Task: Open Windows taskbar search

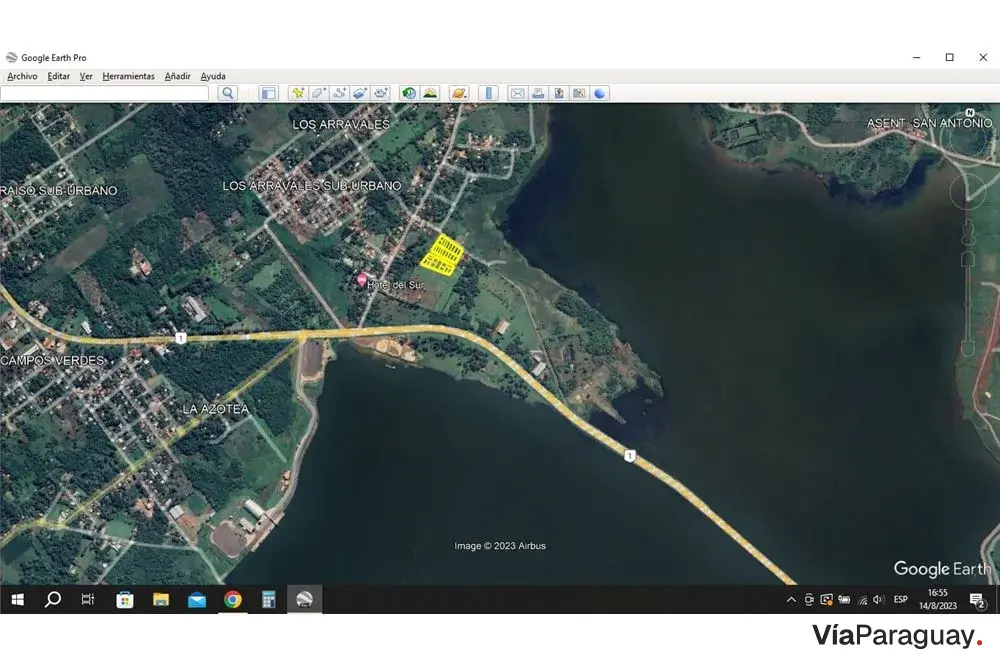Action: point(53,599)
